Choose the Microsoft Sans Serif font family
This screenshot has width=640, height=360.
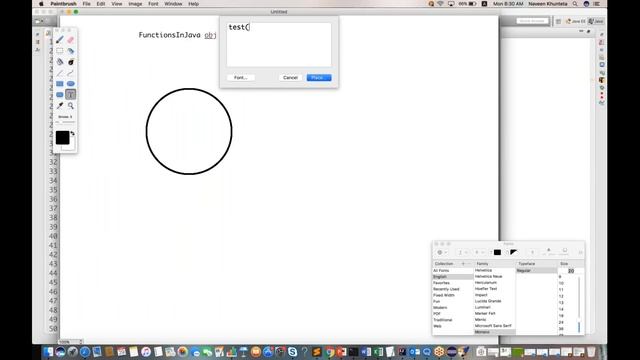[x=494, y=326]
